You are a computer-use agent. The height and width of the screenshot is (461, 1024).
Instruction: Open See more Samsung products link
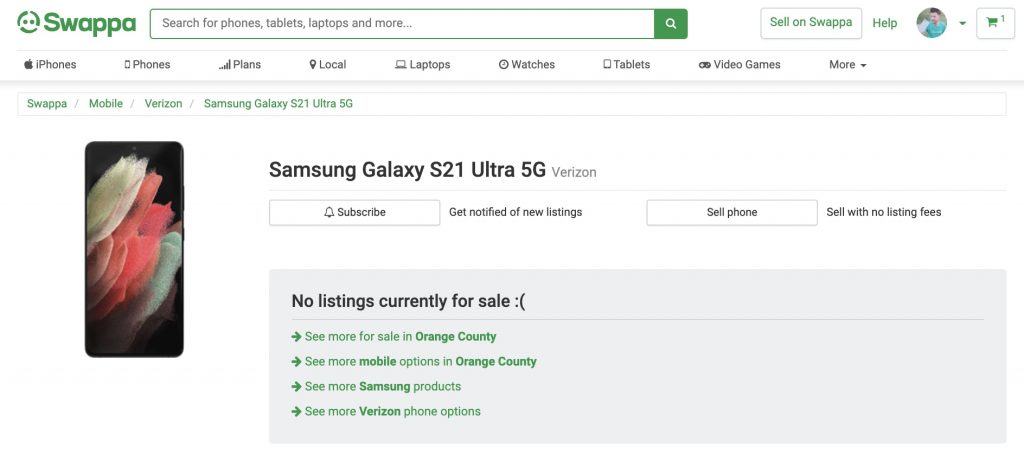(376, 387)
